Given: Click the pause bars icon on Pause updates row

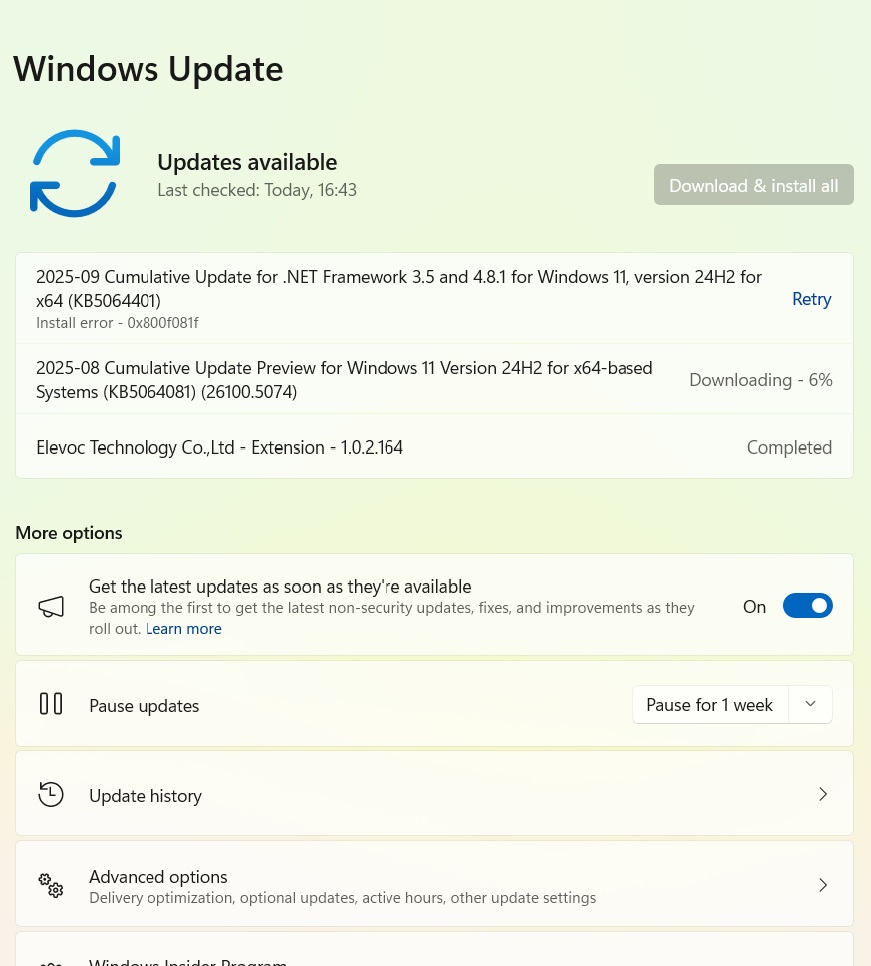Looking at the screenshot, I should pos(51,704).
